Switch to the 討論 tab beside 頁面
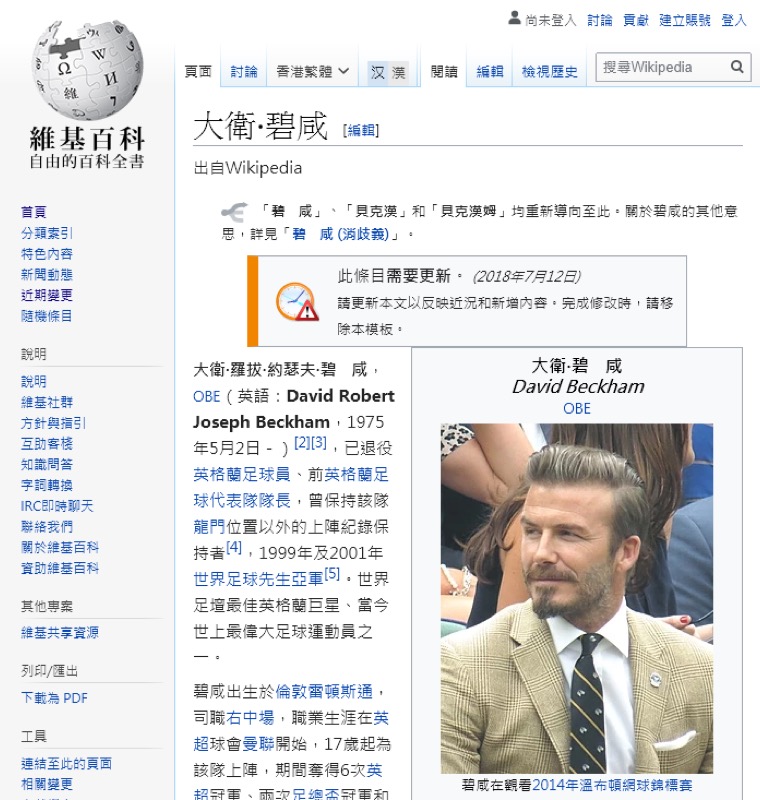The image size is (760, 800). (244, 72)
